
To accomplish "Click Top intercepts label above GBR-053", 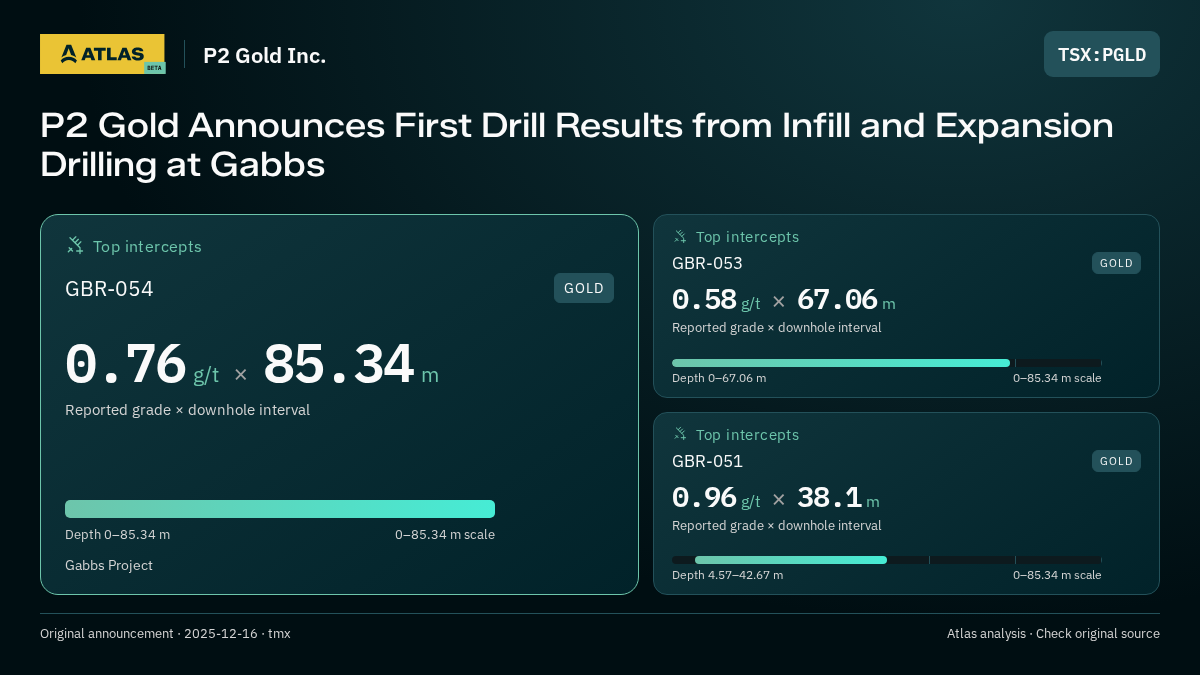I will pyautogui.click(x=747, y=237).
